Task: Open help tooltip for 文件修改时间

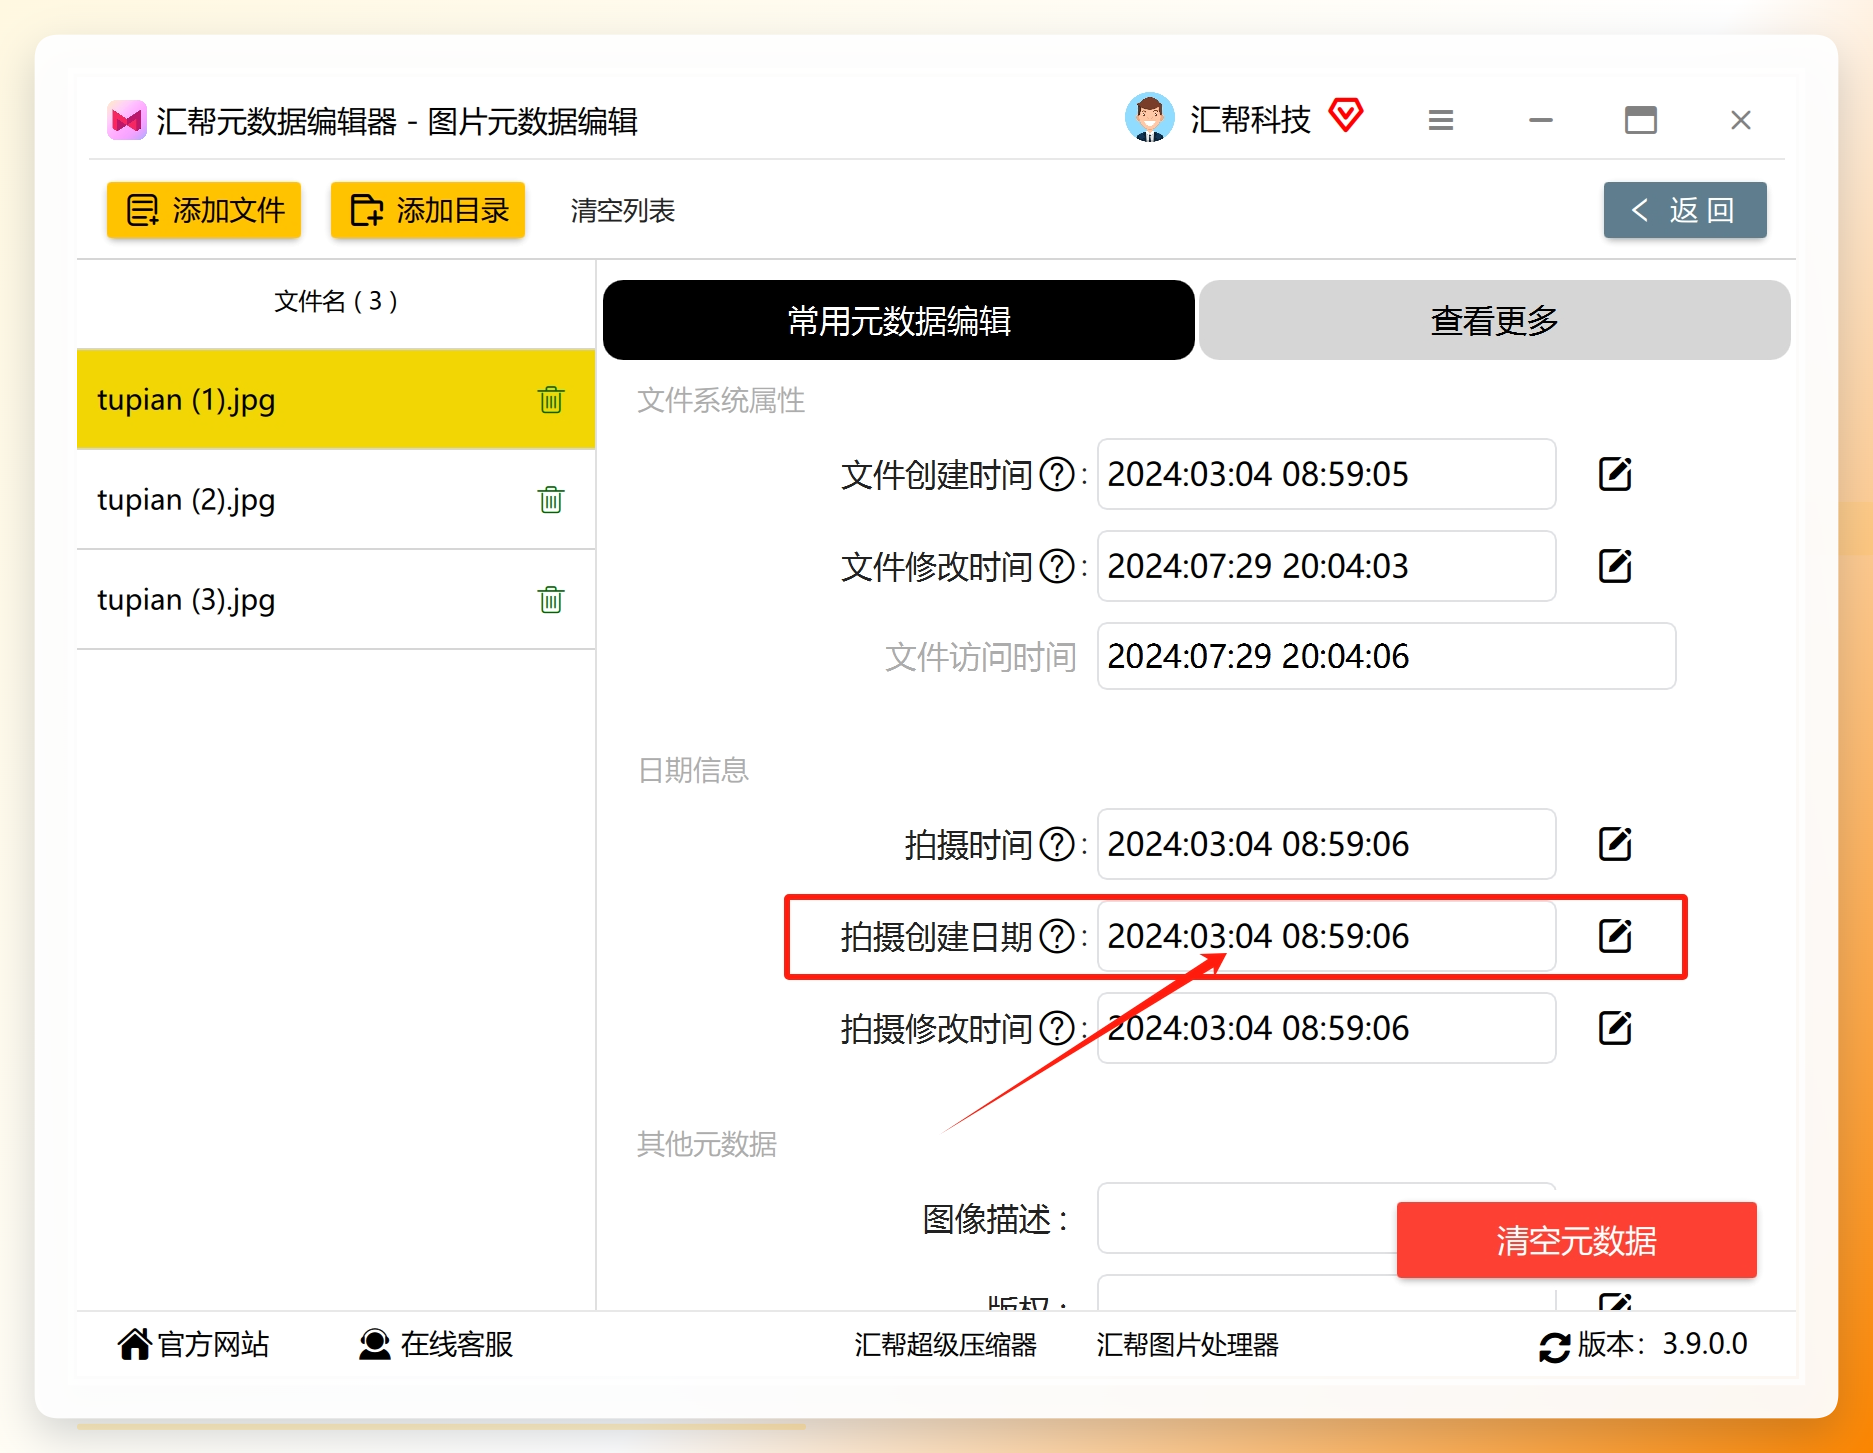Action: [1057, 566]
